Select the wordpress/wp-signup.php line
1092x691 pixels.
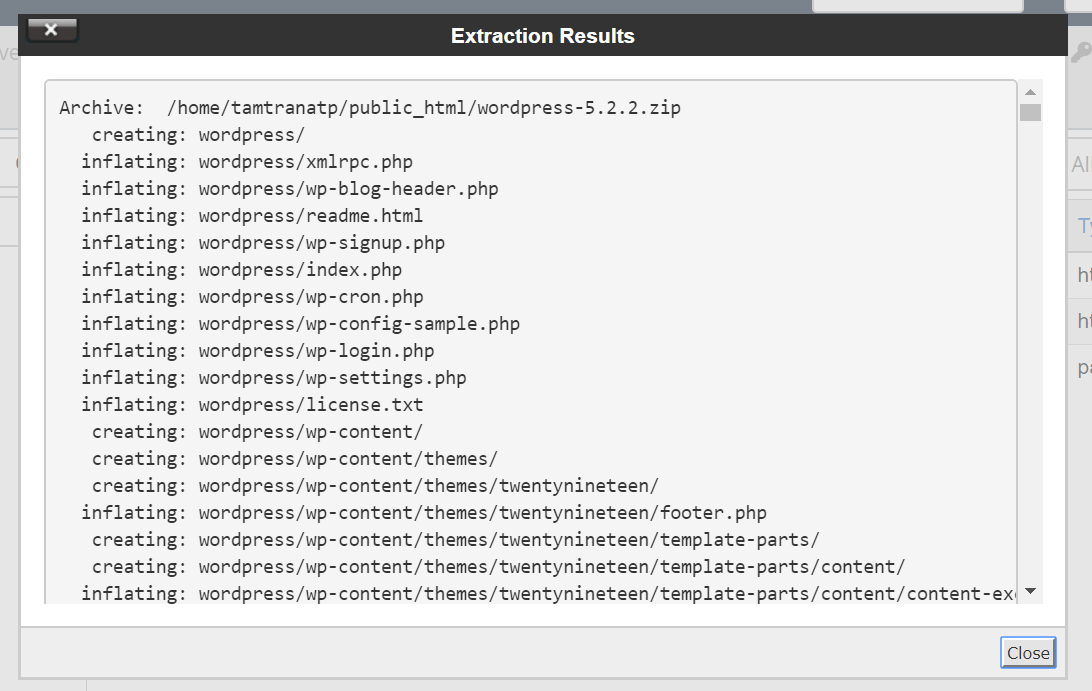263,243
